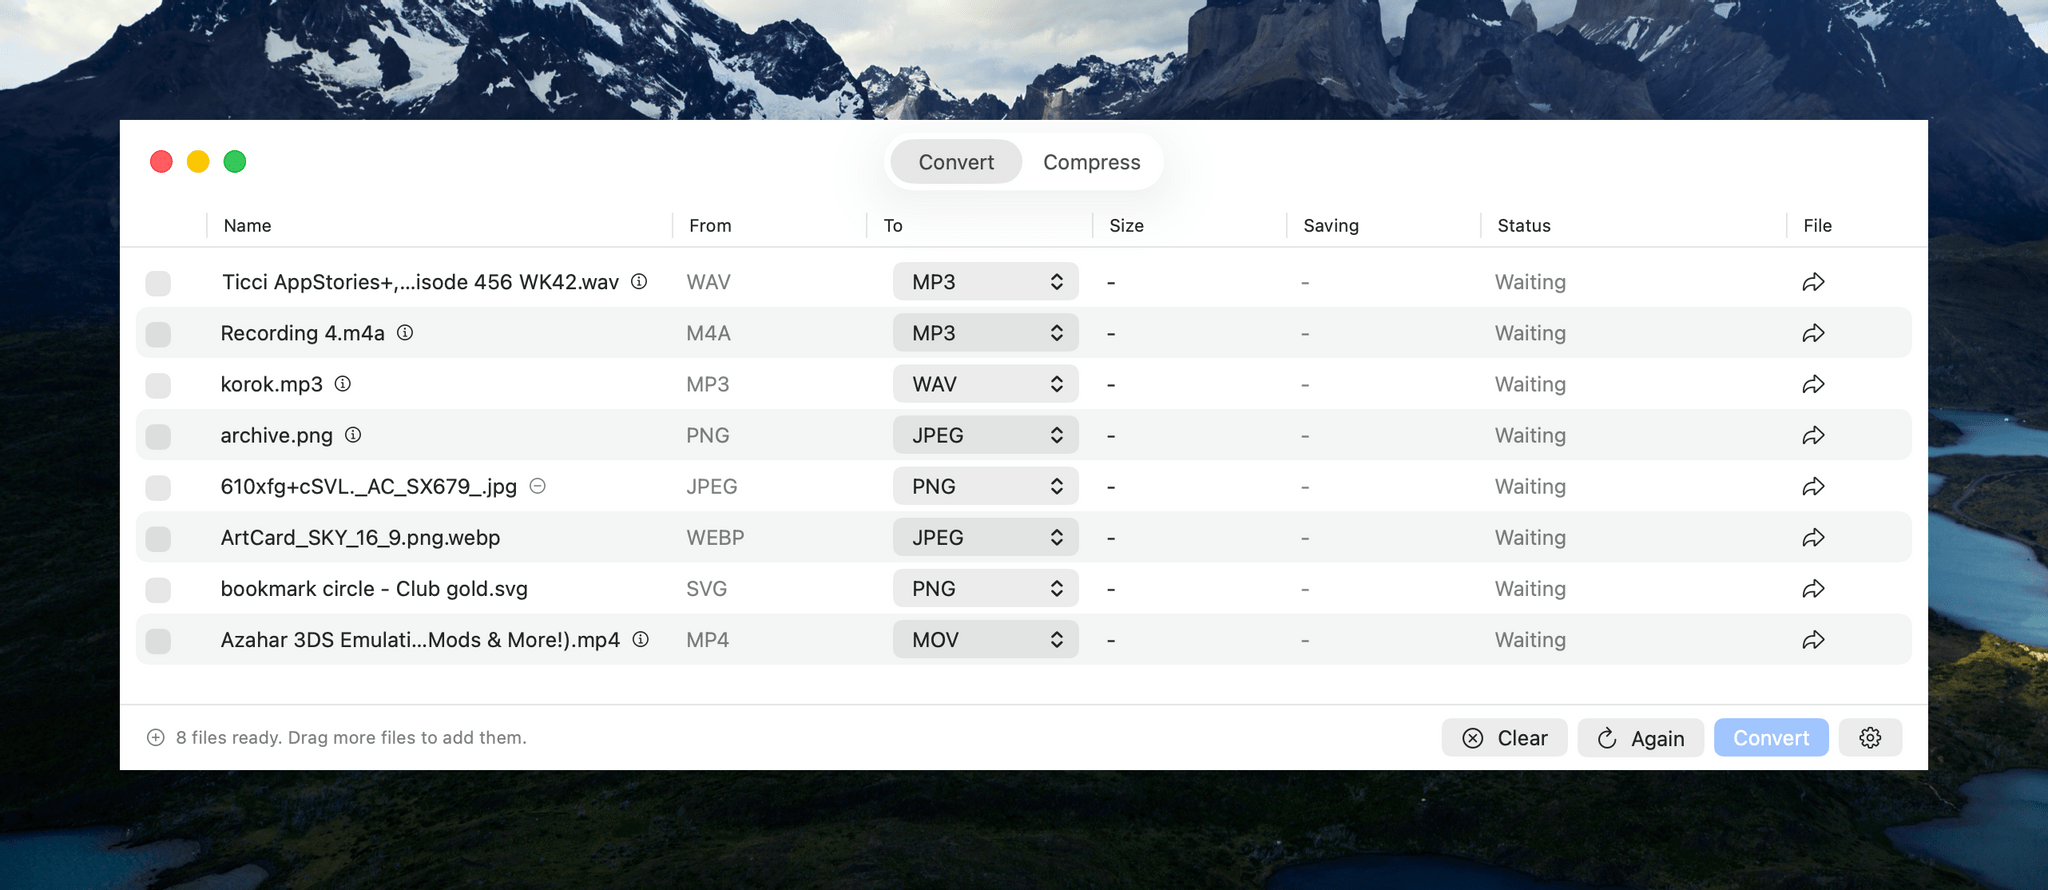Open settings via the gear icon
The width and height of the screenshot is (2048, 890).
point(1870,738)
